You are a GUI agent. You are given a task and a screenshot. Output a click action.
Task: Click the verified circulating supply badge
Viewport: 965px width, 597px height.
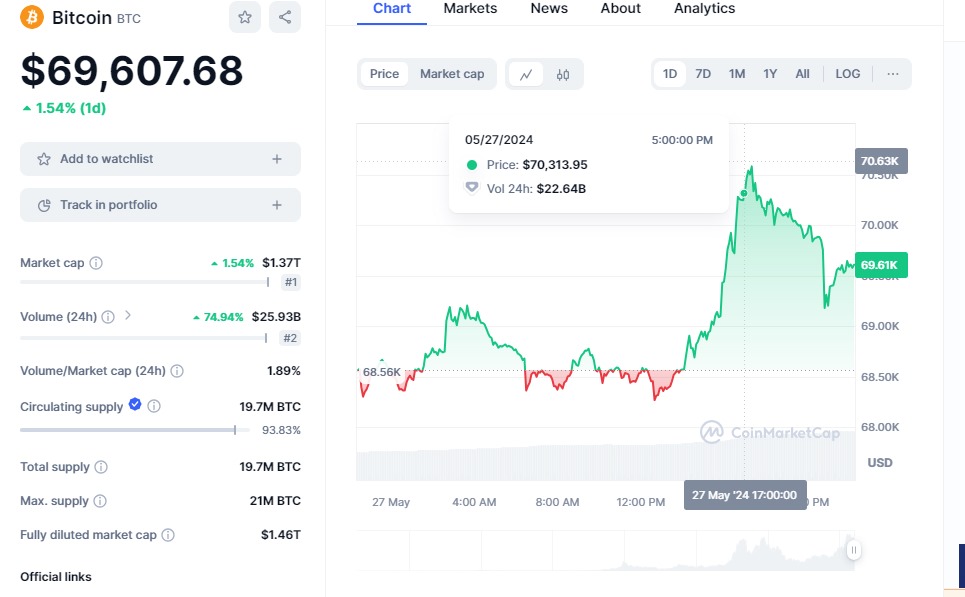click(x=135, y=404)
